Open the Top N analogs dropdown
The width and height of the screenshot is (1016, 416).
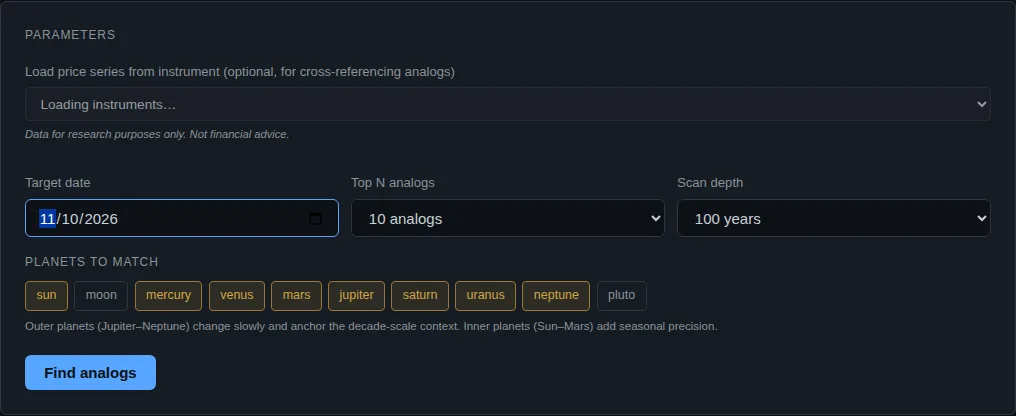[x=507, y=218]
